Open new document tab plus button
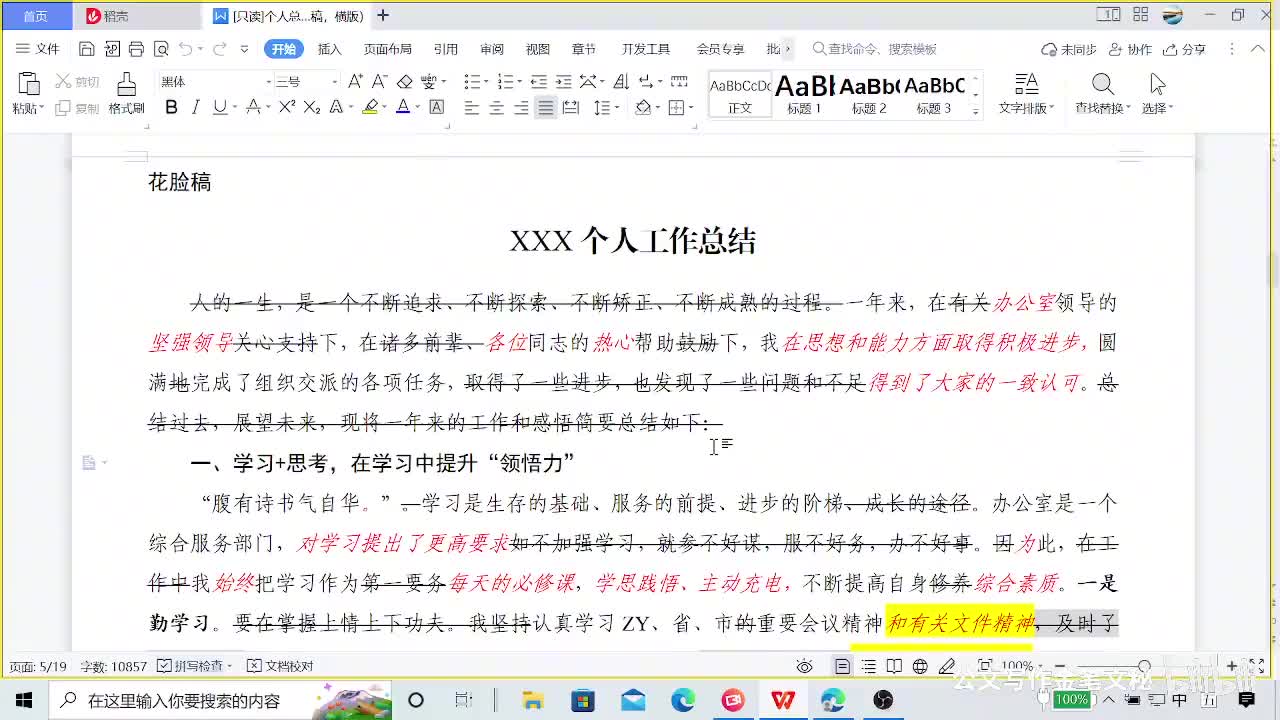Viewport: 1280px width, 720px height. click(x=383, y=16)
